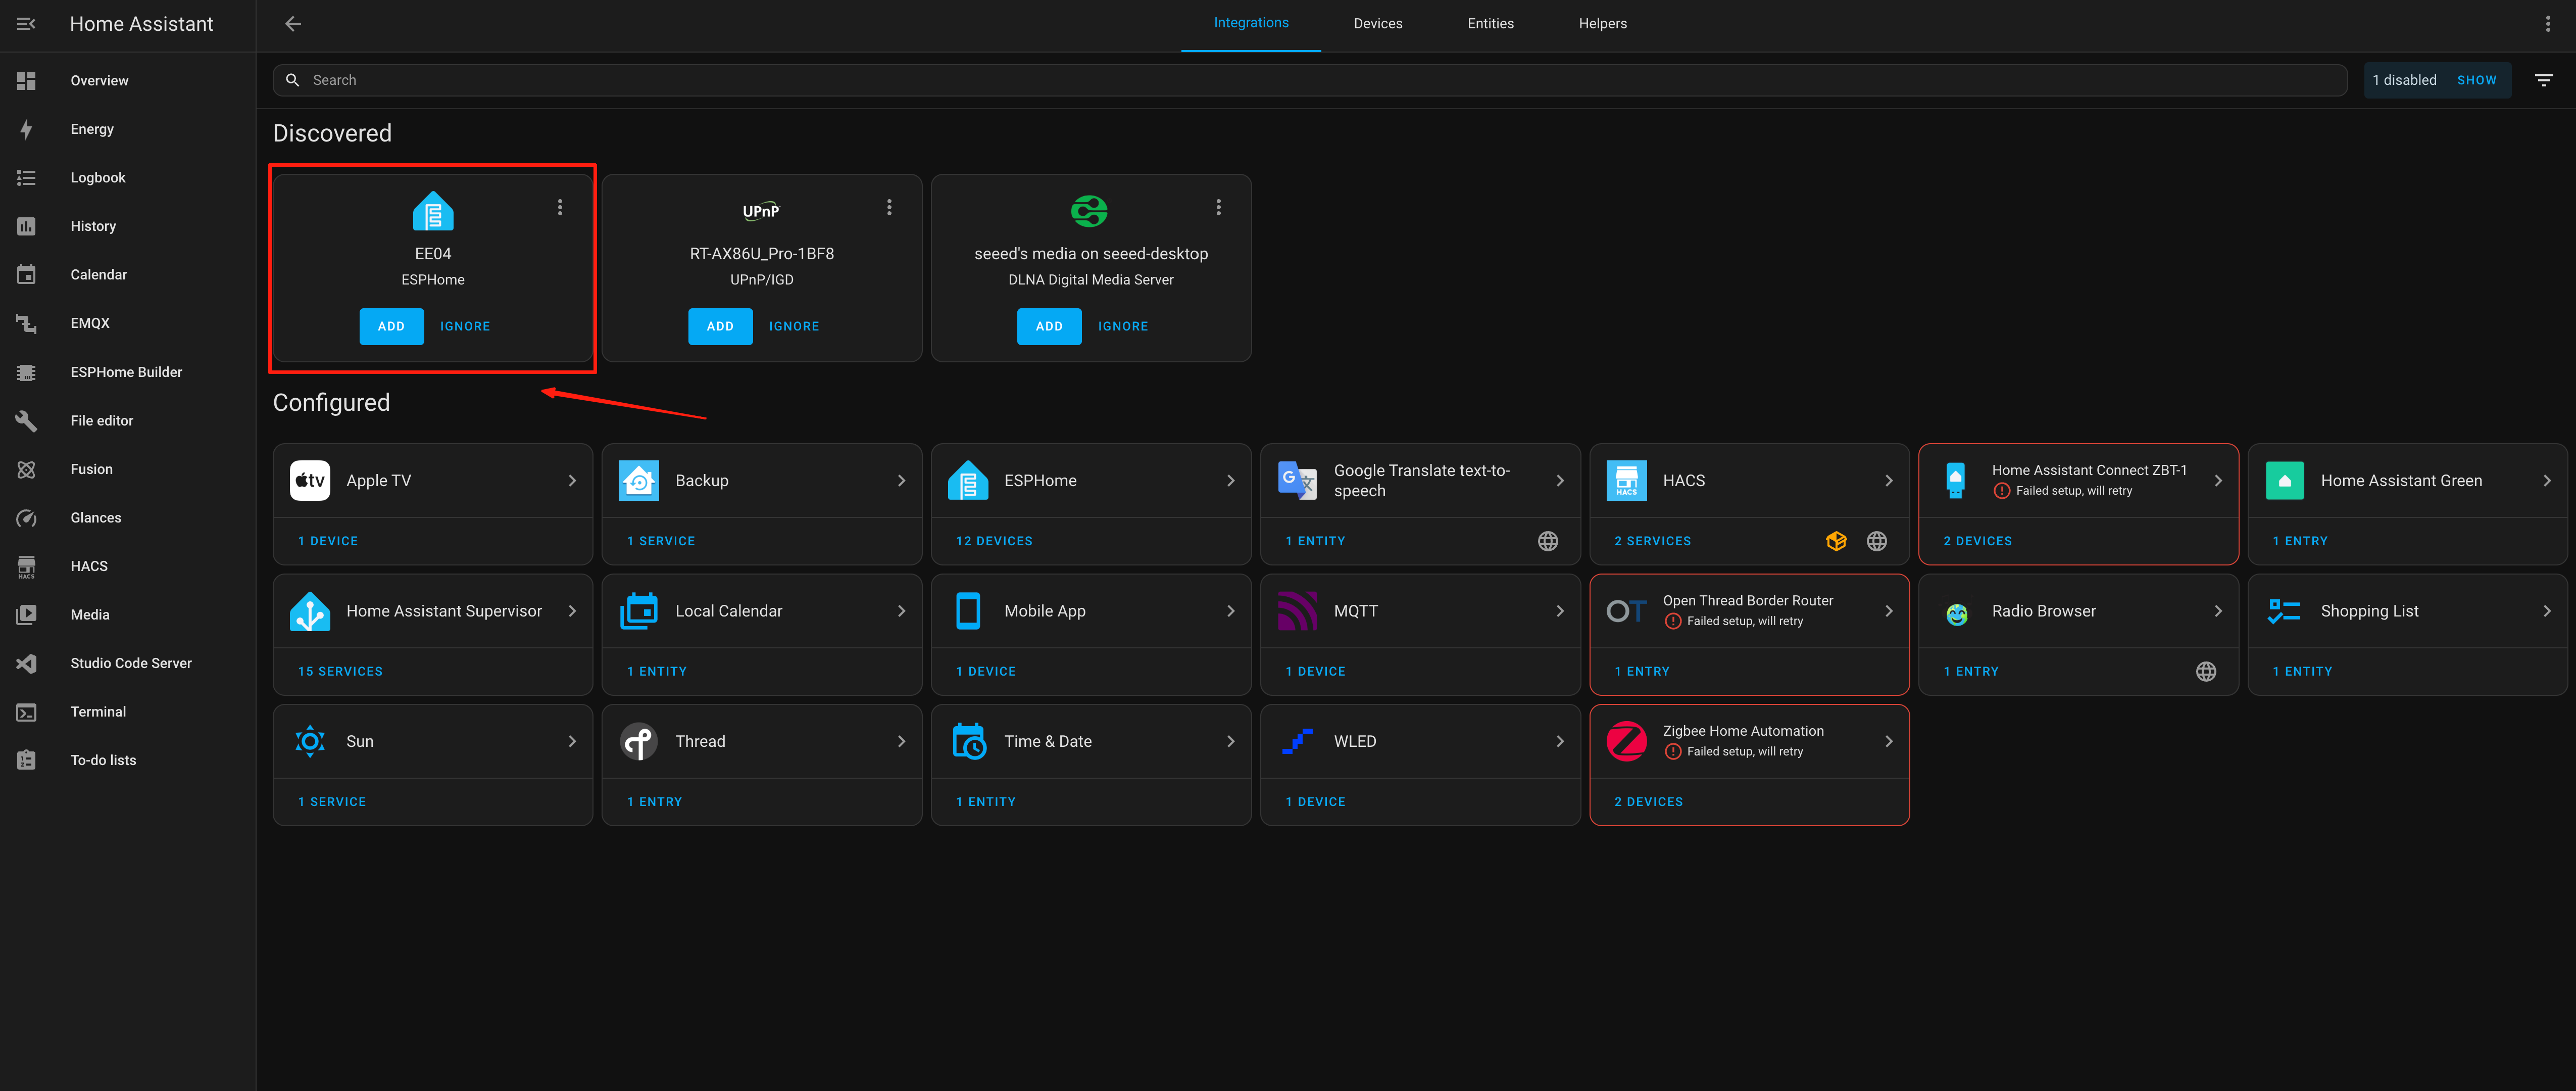Click the filter icon next to Show
Image resolution: width=2576 pixels, height=1091 pixels.
(x=2543, y=80)
